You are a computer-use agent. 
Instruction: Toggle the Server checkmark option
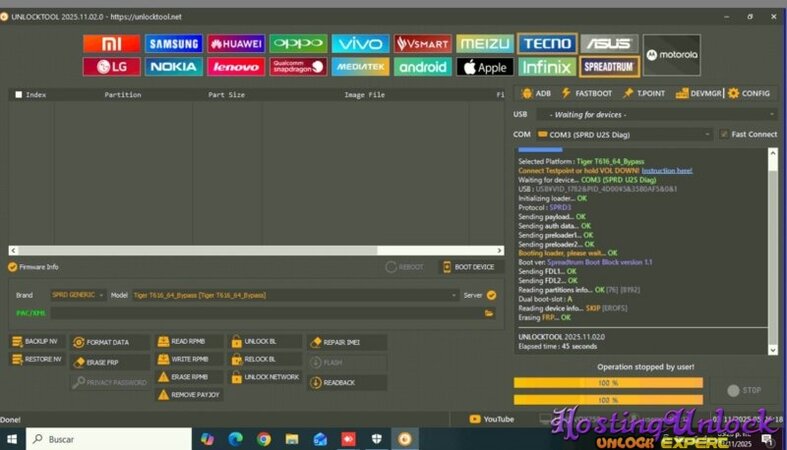[x=490, y=295]
